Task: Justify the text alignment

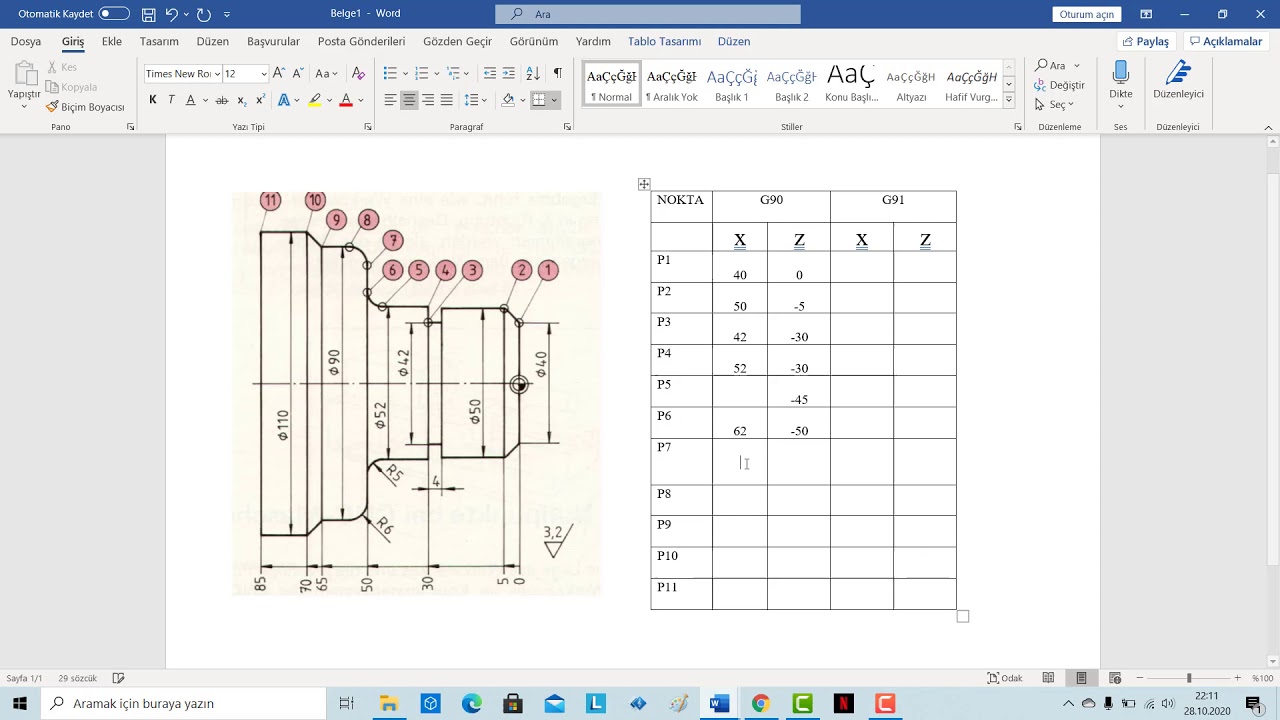Action: coord(447,100)
